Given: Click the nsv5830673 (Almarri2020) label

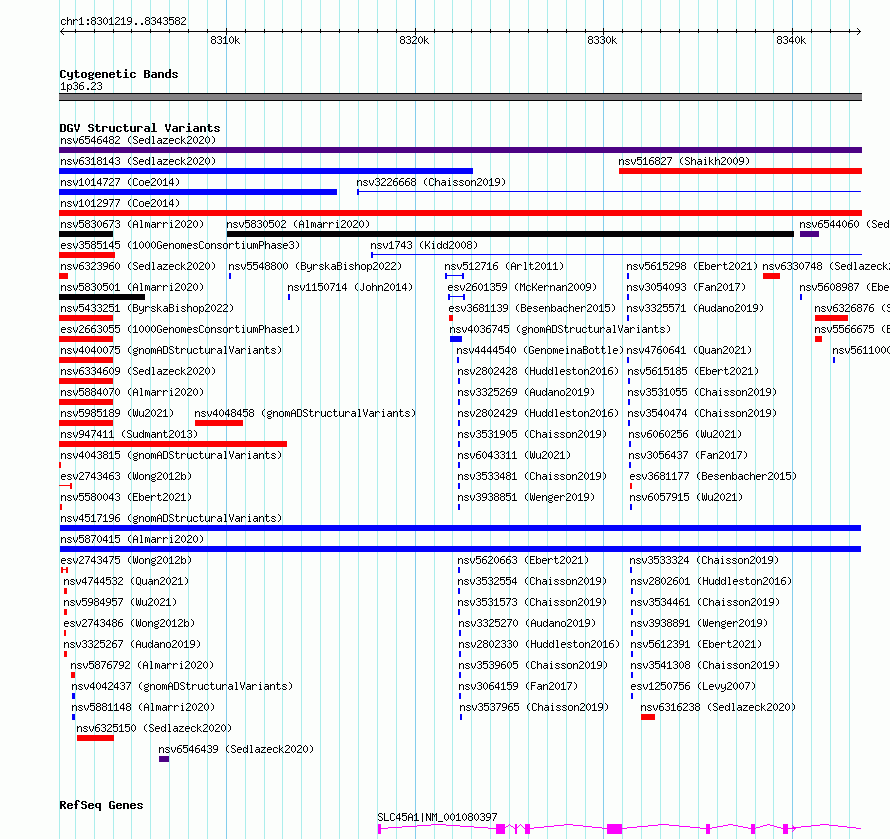Looking at the screenshot, I should click(x=132, y=224).
